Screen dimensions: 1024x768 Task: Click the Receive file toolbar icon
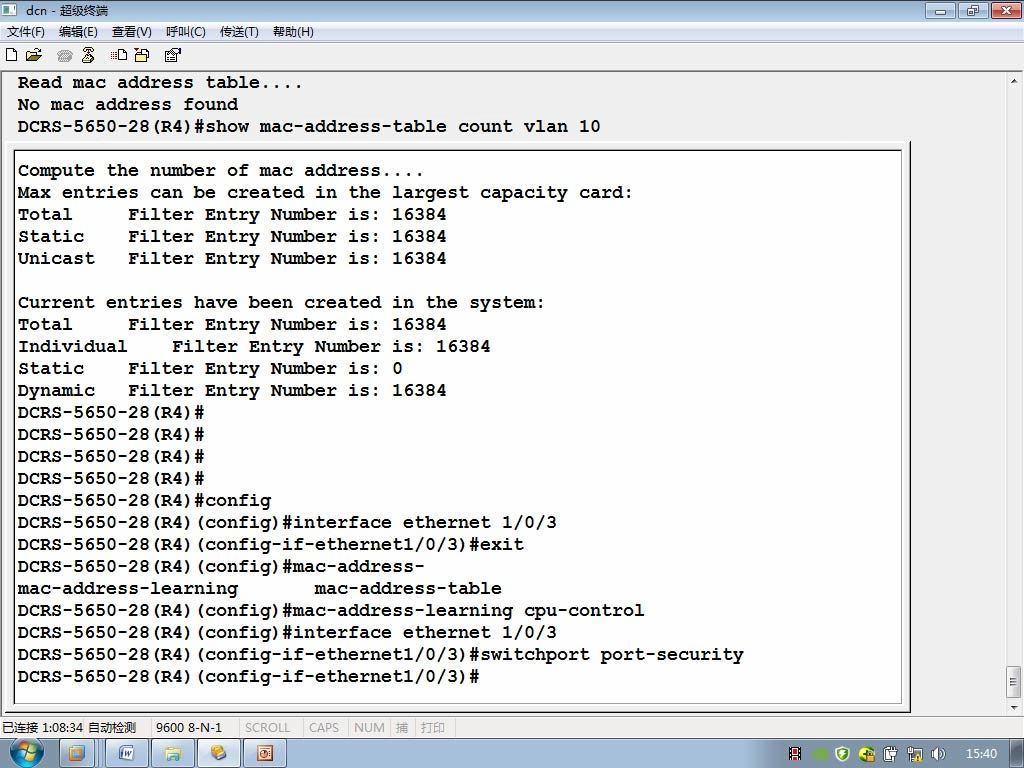[x=142, y=56]
